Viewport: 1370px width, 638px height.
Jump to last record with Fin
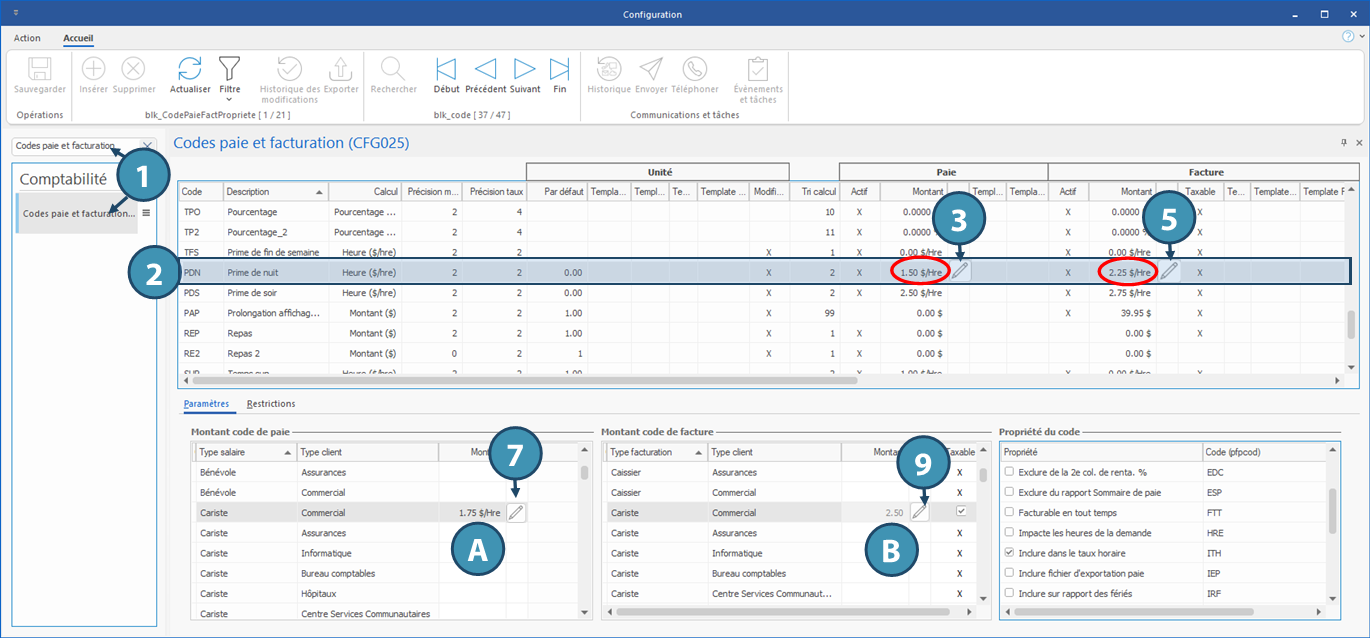[x=560, y=69]
